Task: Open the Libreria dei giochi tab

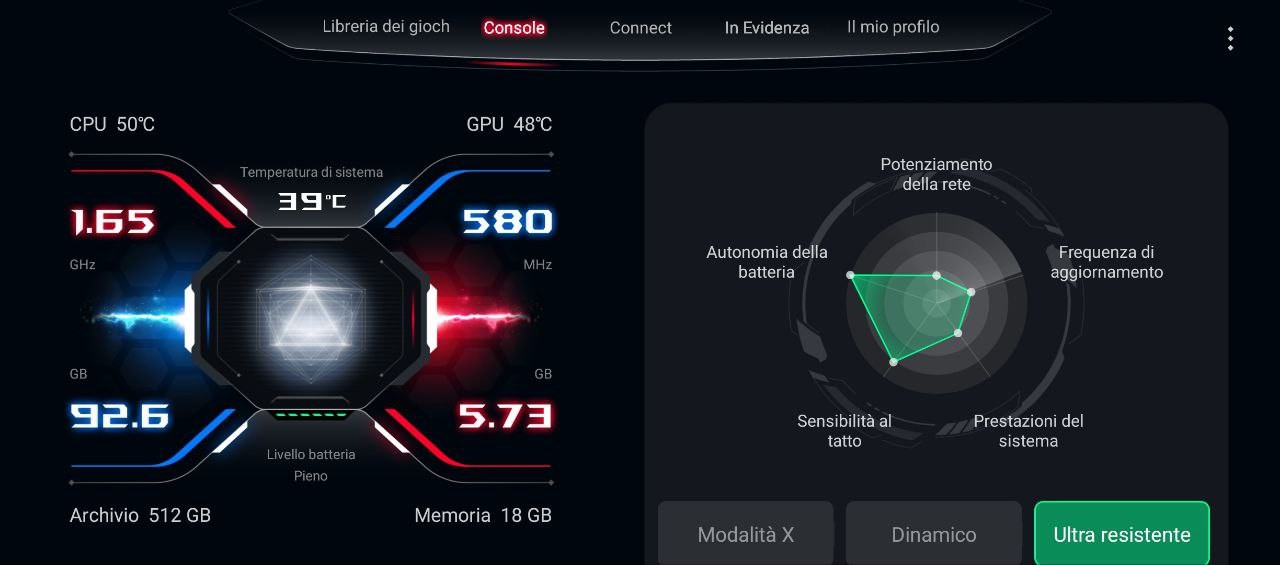Action: 386,27
